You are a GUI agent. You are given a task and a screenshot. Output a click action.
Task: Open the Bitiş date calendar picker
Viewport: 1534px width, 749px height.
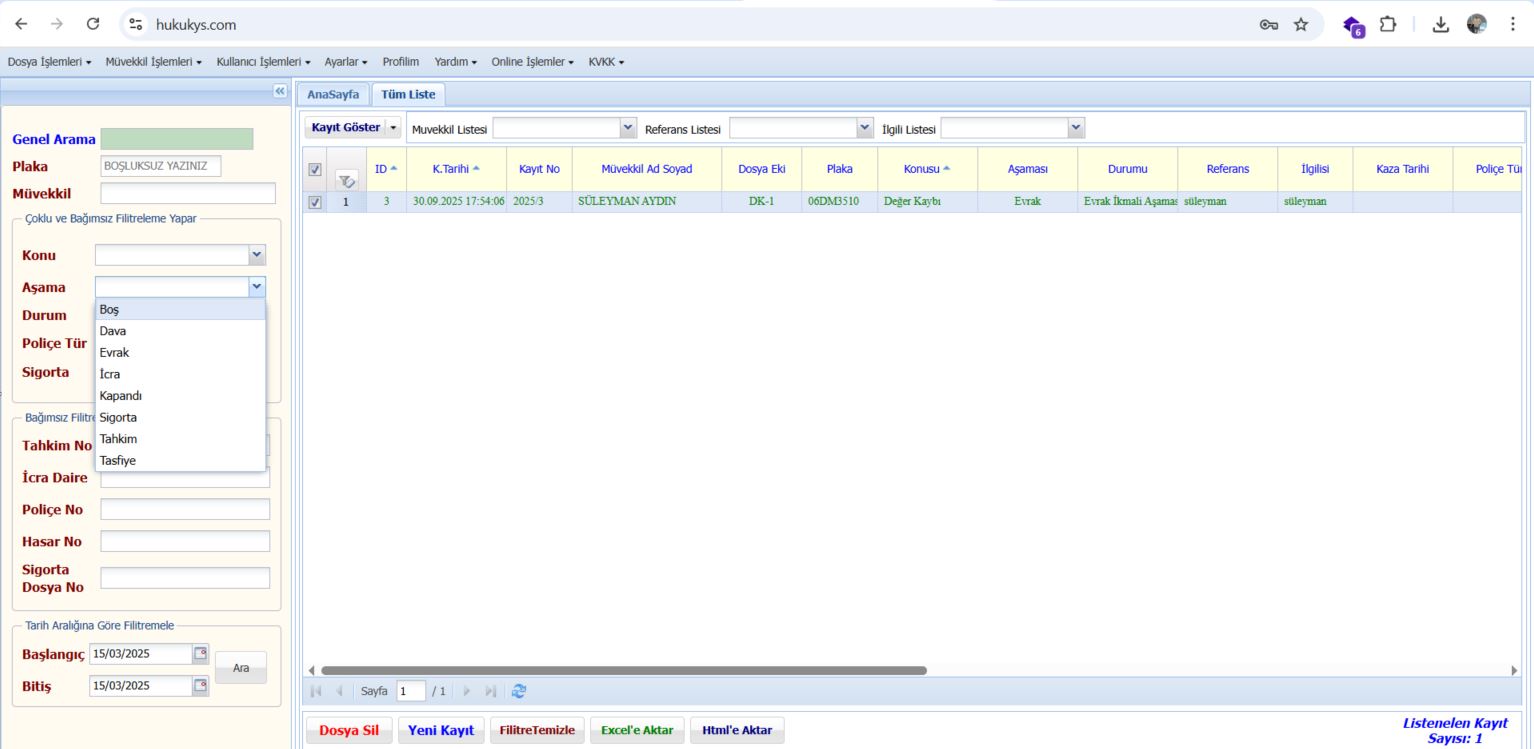pos(200,686)
